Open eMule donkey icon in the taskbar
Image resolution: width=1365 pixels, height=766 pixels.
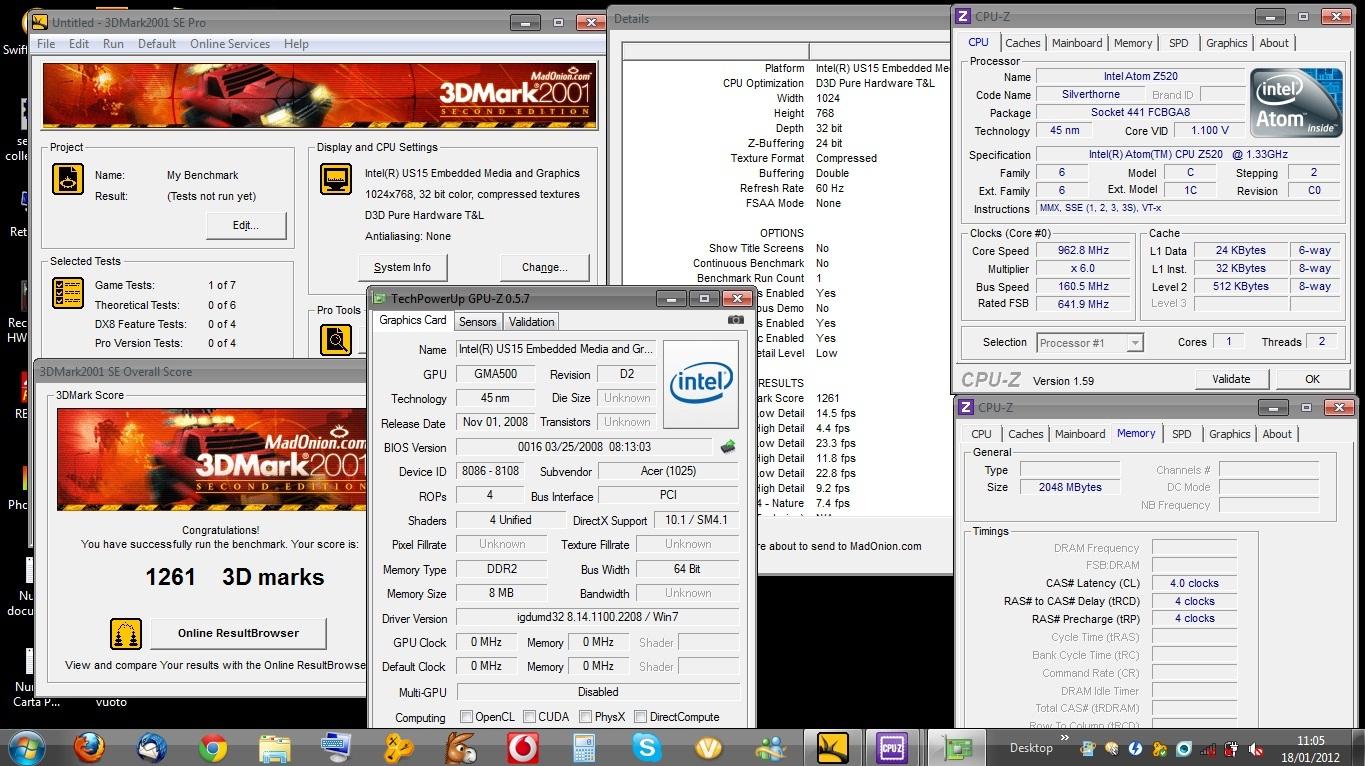(x=461, y=747)
